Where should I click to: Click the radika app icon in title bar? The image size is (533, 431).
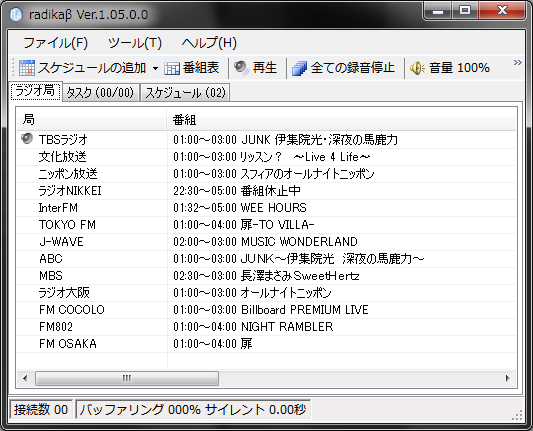16,14
